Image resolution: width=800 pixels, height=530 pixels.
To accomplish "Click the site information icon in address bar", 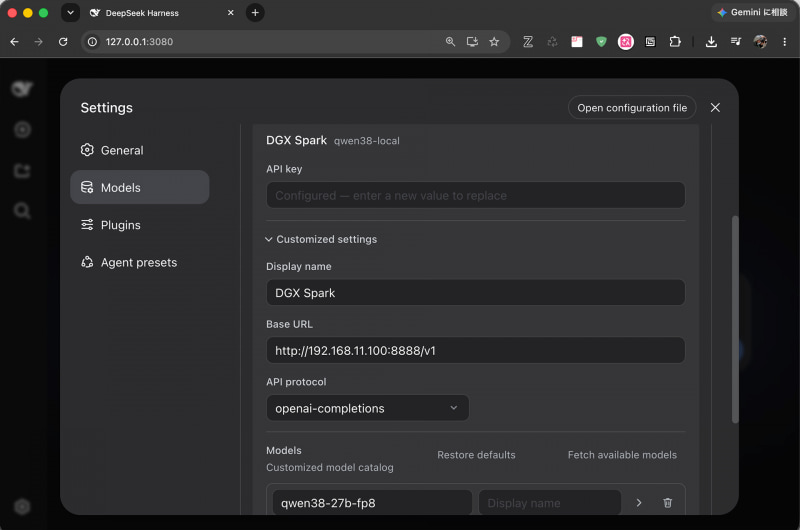I will click(x=92, y=42).
